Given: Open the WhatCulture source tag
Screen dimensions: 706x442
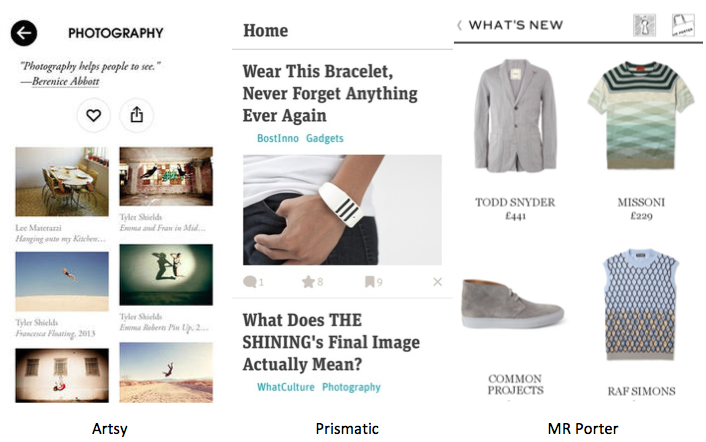Looking at the screenshot, I should pyautogui.click(x=285, y=387).
